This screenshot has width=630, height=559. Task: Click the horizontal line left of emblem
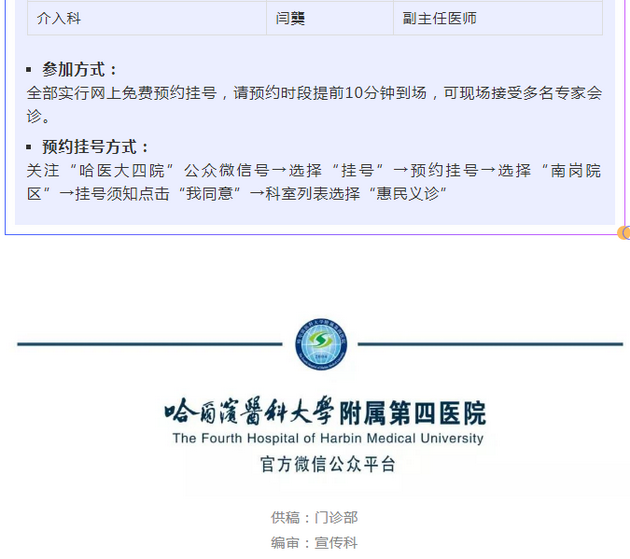(x=150, y=345)
